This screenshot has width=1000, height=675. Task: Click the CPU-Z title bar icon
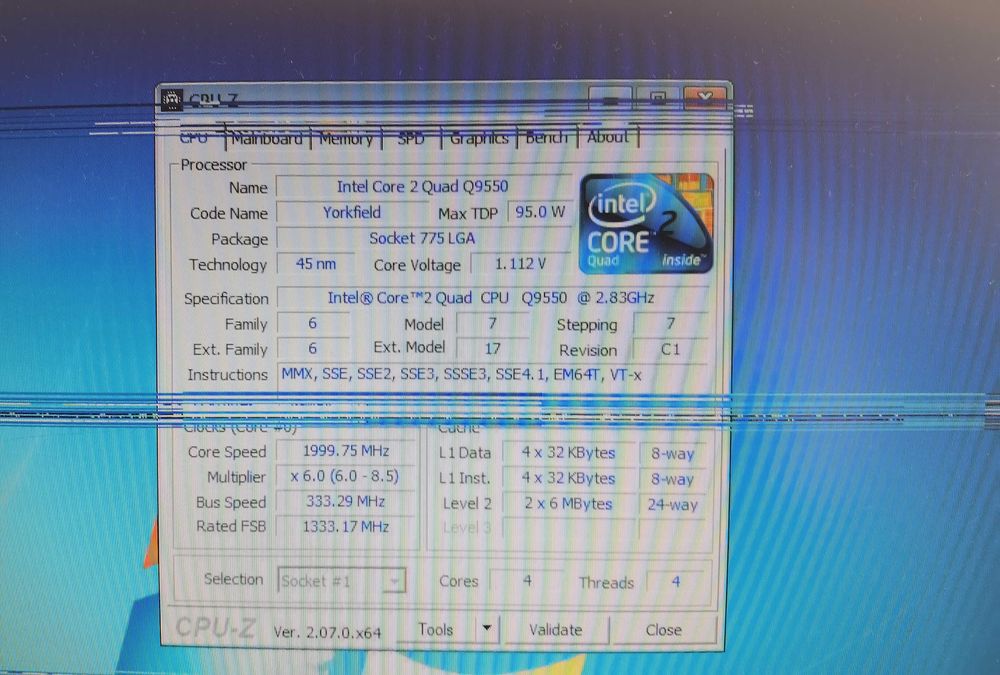pos(172,100)
